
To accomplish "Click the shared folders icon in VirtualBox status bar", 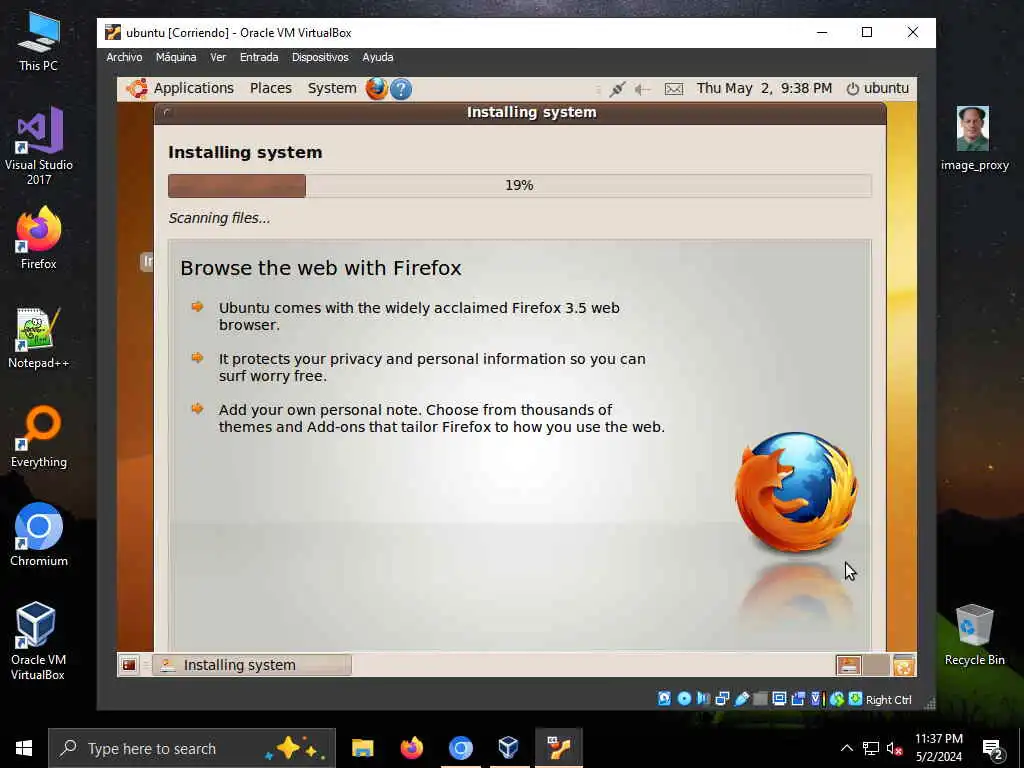I will click(760, 699).
